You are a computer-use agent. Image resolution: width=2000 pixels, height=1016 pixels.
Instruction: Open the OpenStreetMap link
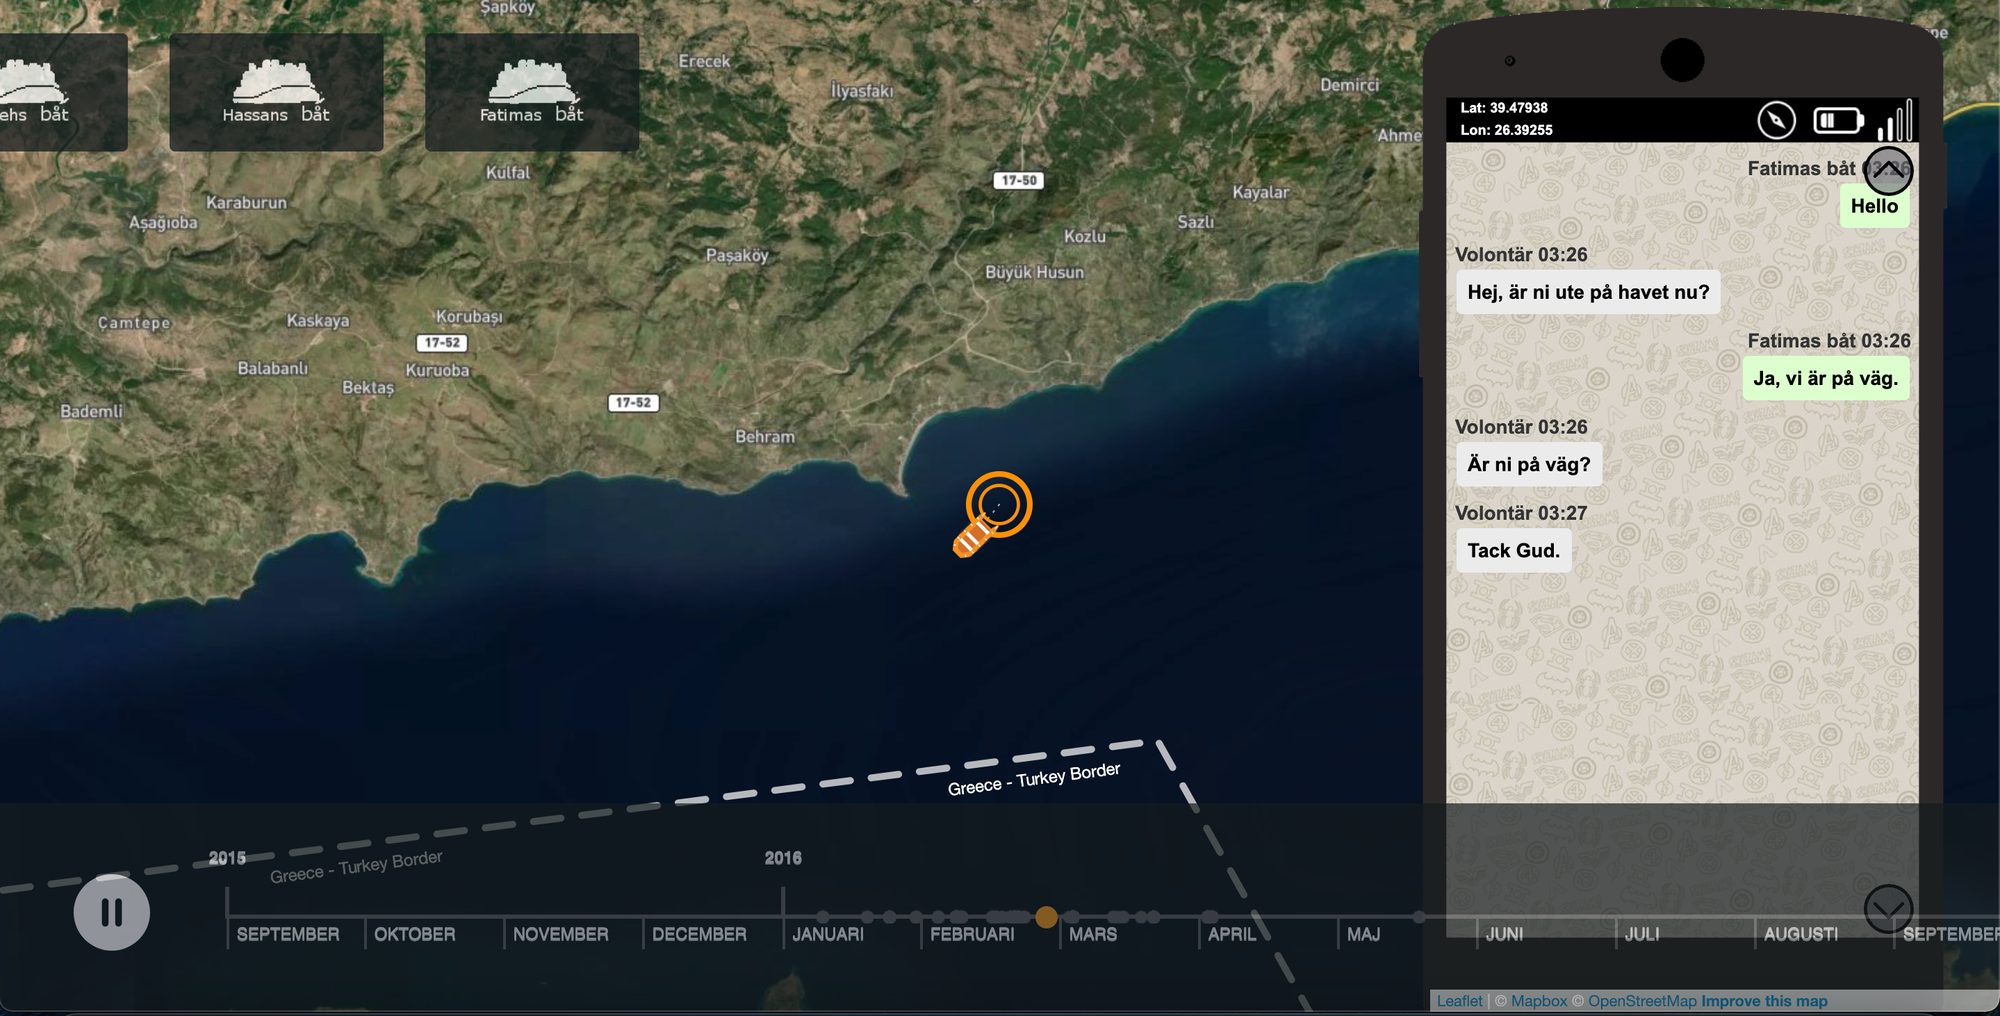coord(1642,1001)
